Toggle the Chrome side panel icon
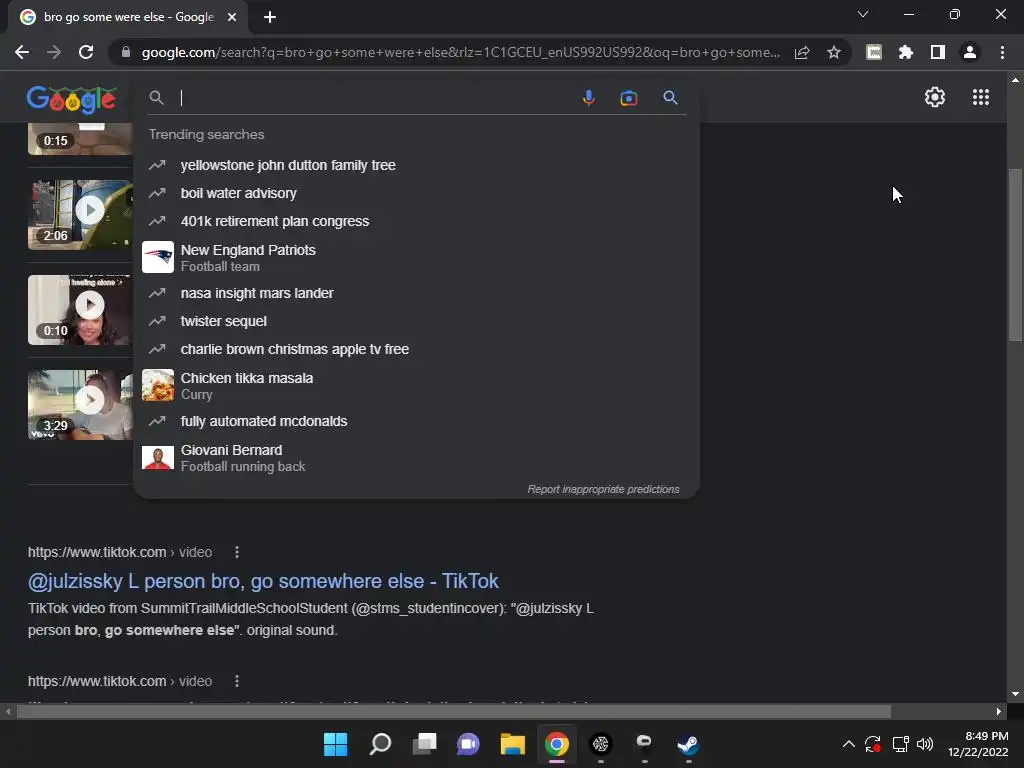The image size is (1024, 768). click(x=937, y=52)
